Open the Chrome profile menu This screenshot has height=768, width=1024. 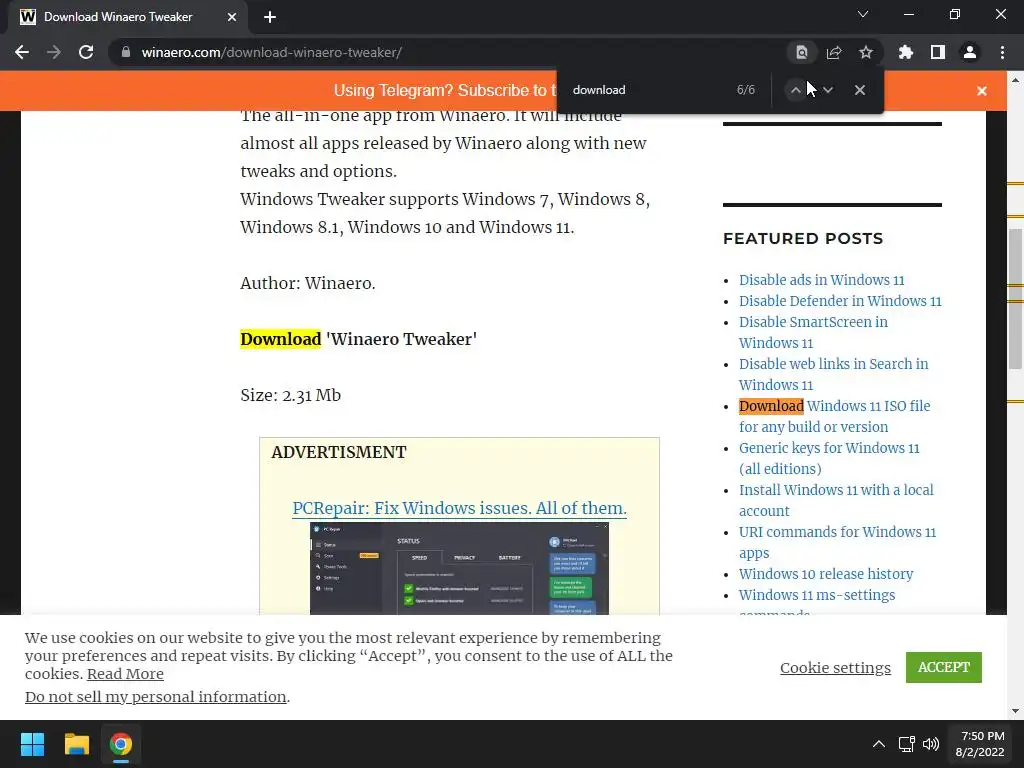(x=970, y=52)
